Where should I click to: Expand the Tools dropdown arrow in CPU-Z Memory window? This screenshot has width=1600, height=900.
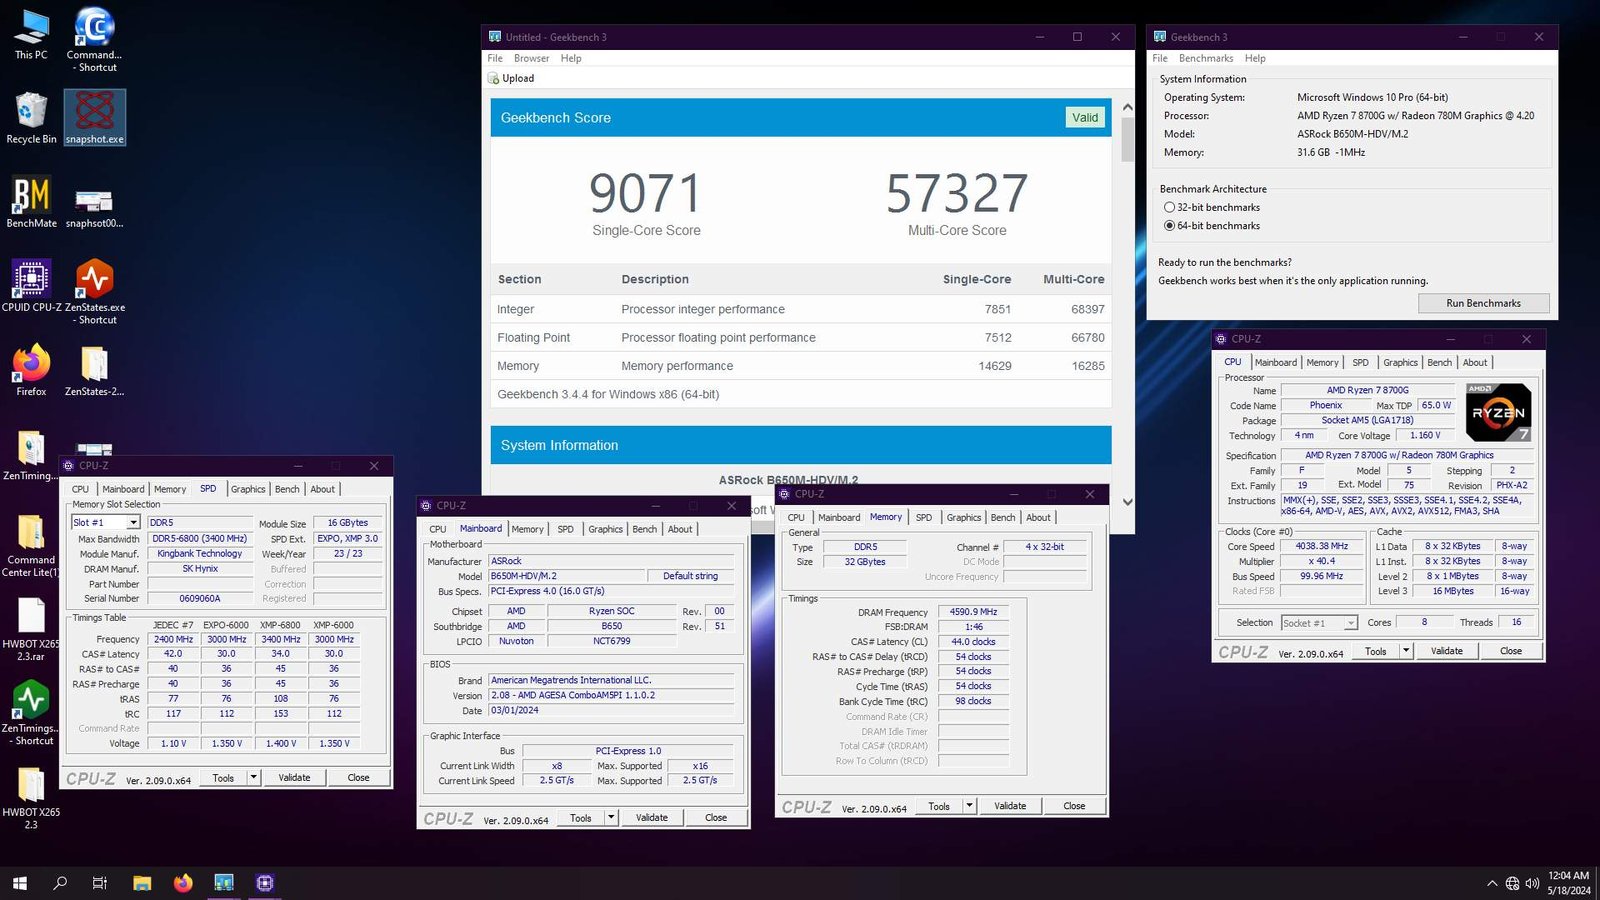pos(969,806)
